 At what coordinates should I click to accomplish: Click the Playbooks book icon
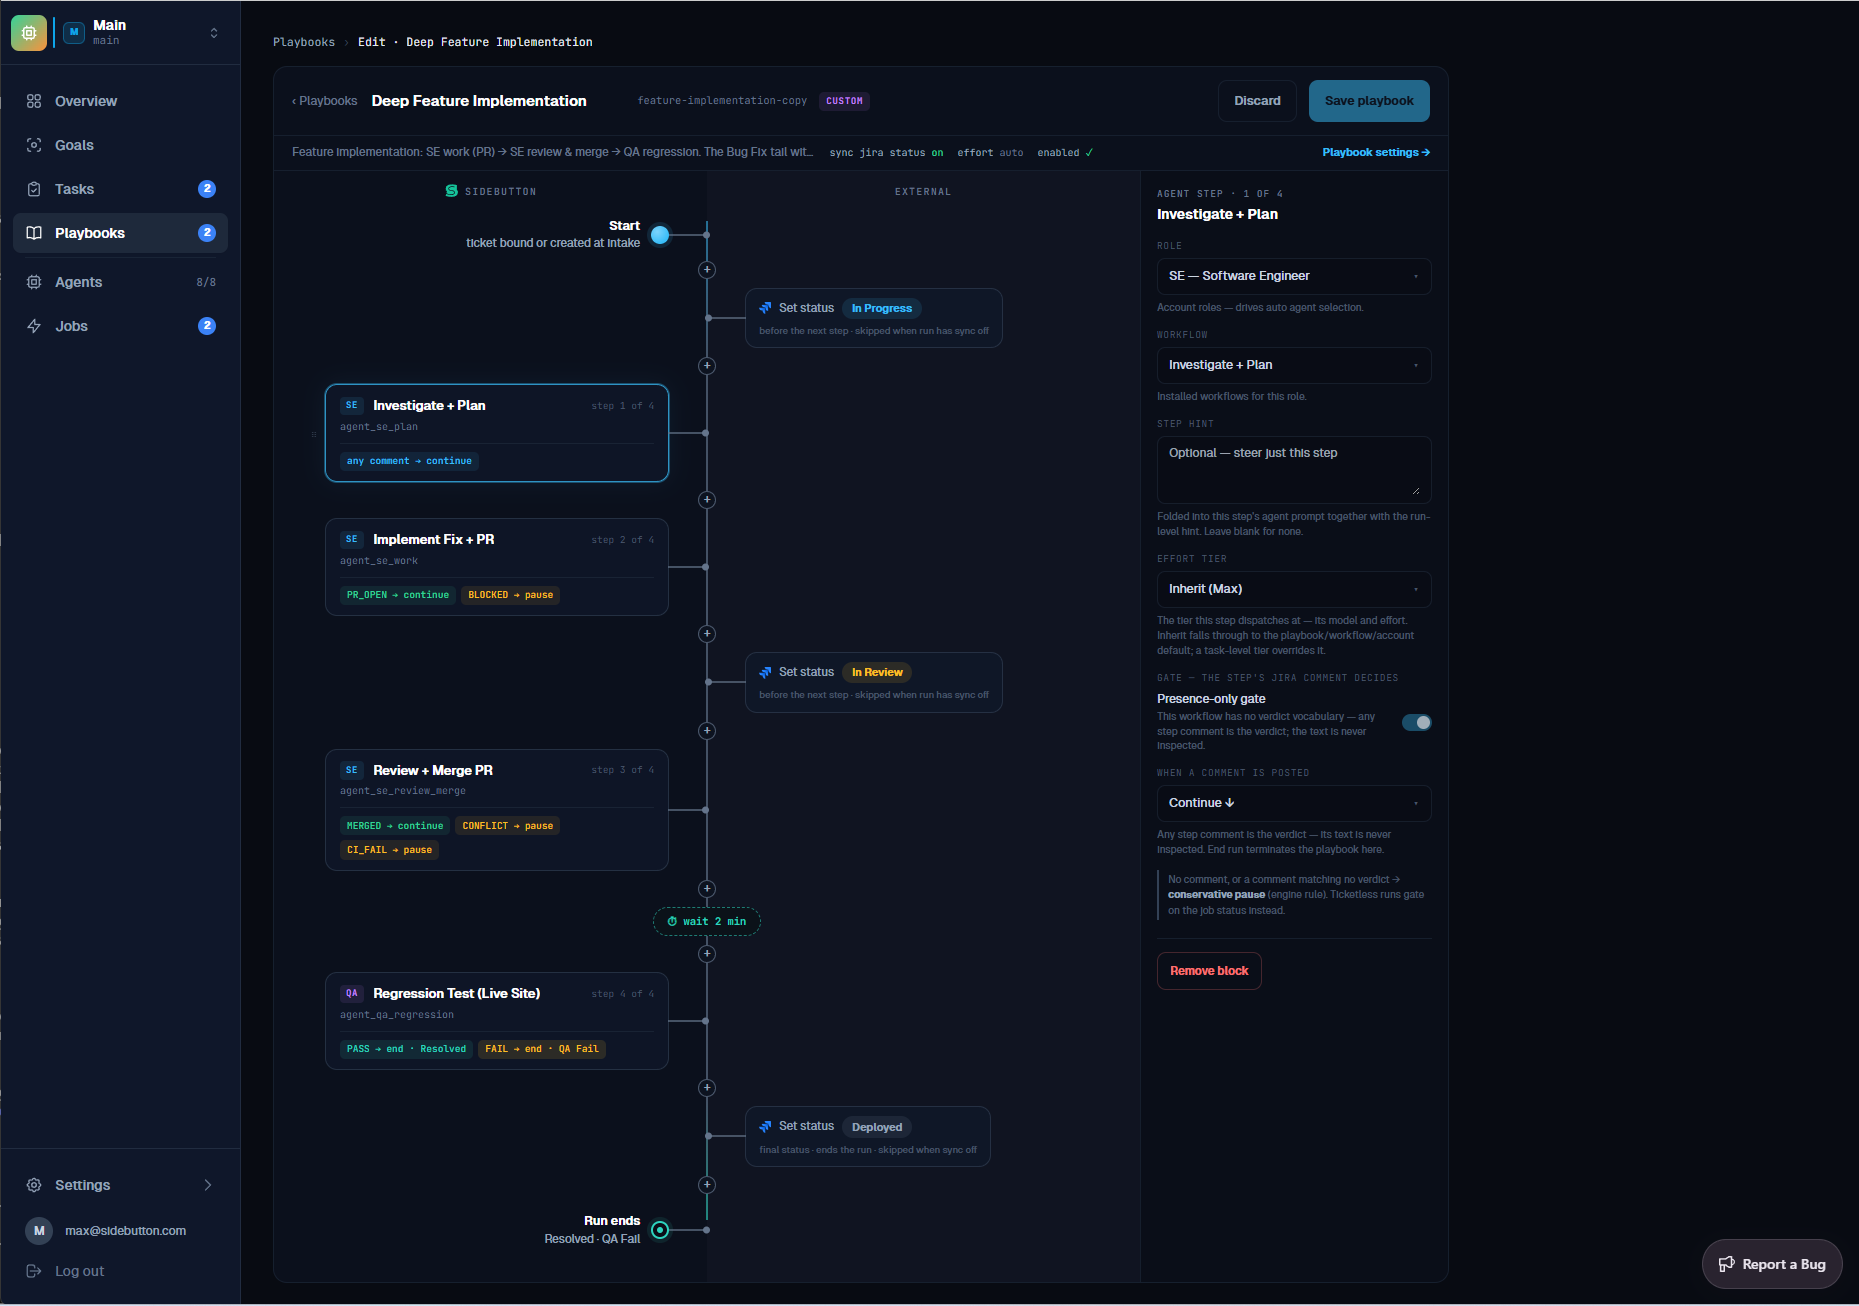34,233
